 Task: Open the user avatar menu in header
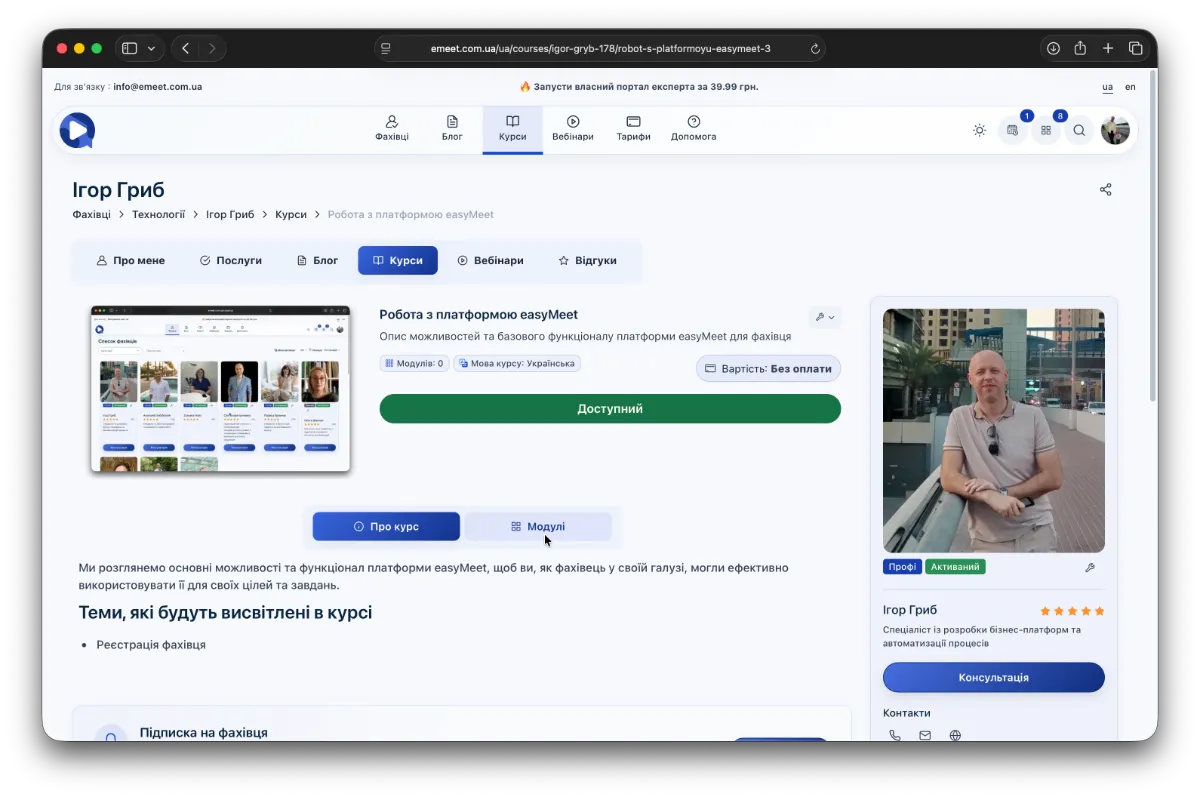pyautogui.click(x=1115, y=130)
